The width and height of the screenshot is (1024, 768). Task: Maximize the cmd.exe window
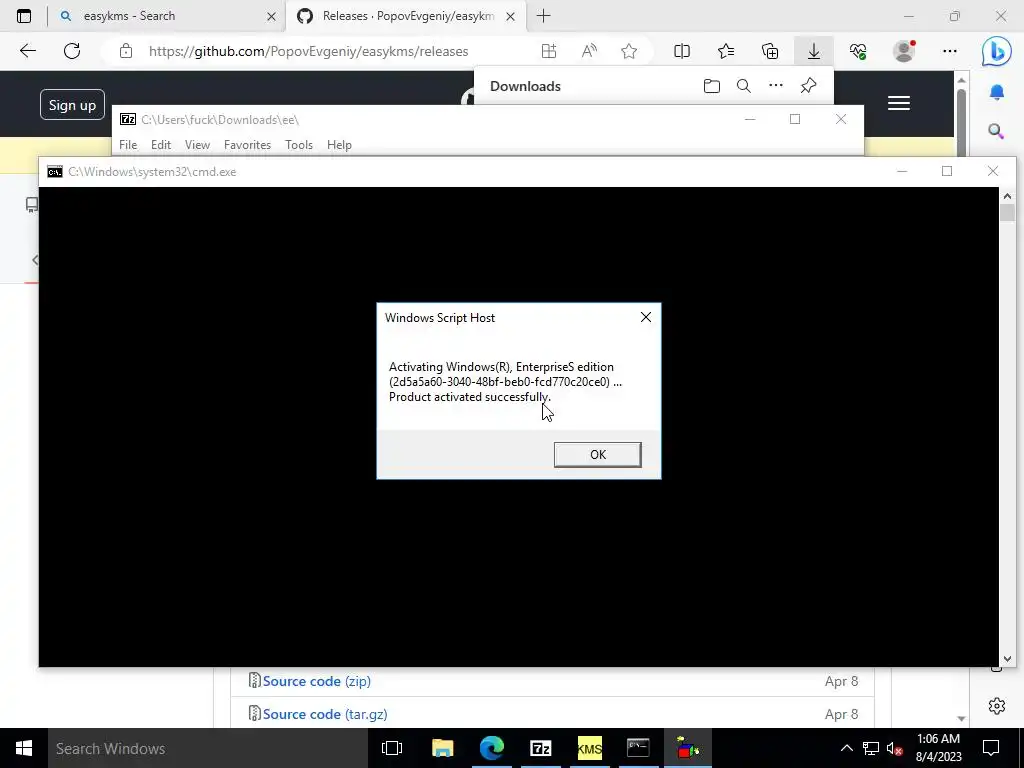click(947, 171)
